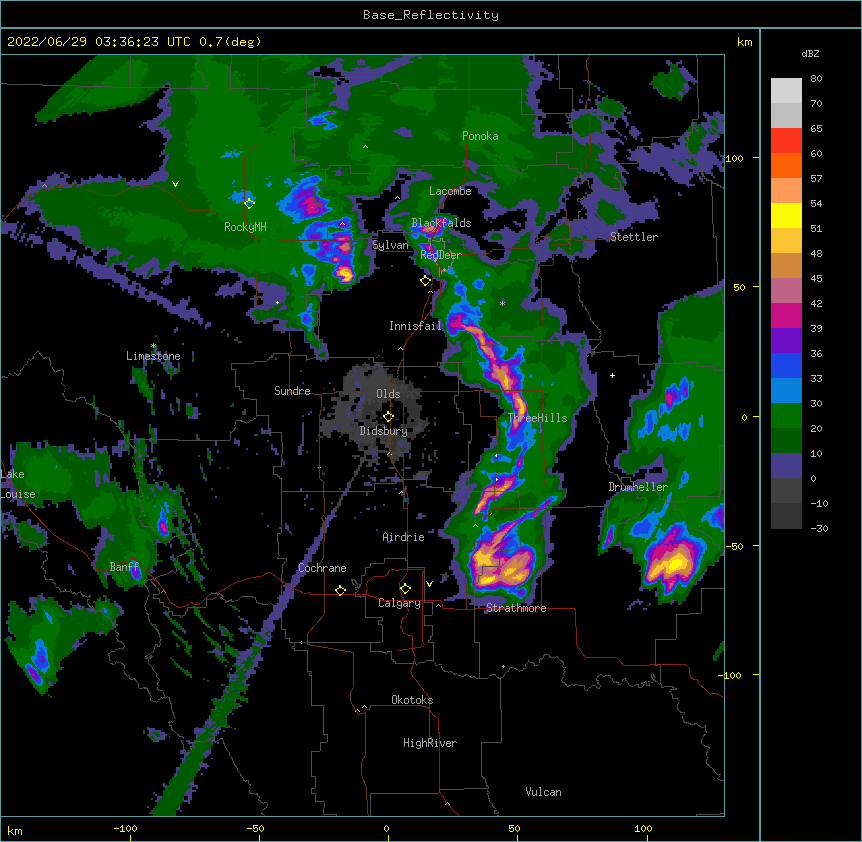Click the Blackfalds label
Image resolution: width=862 pixels, height=842 pixels.
(x=441, y=223)
